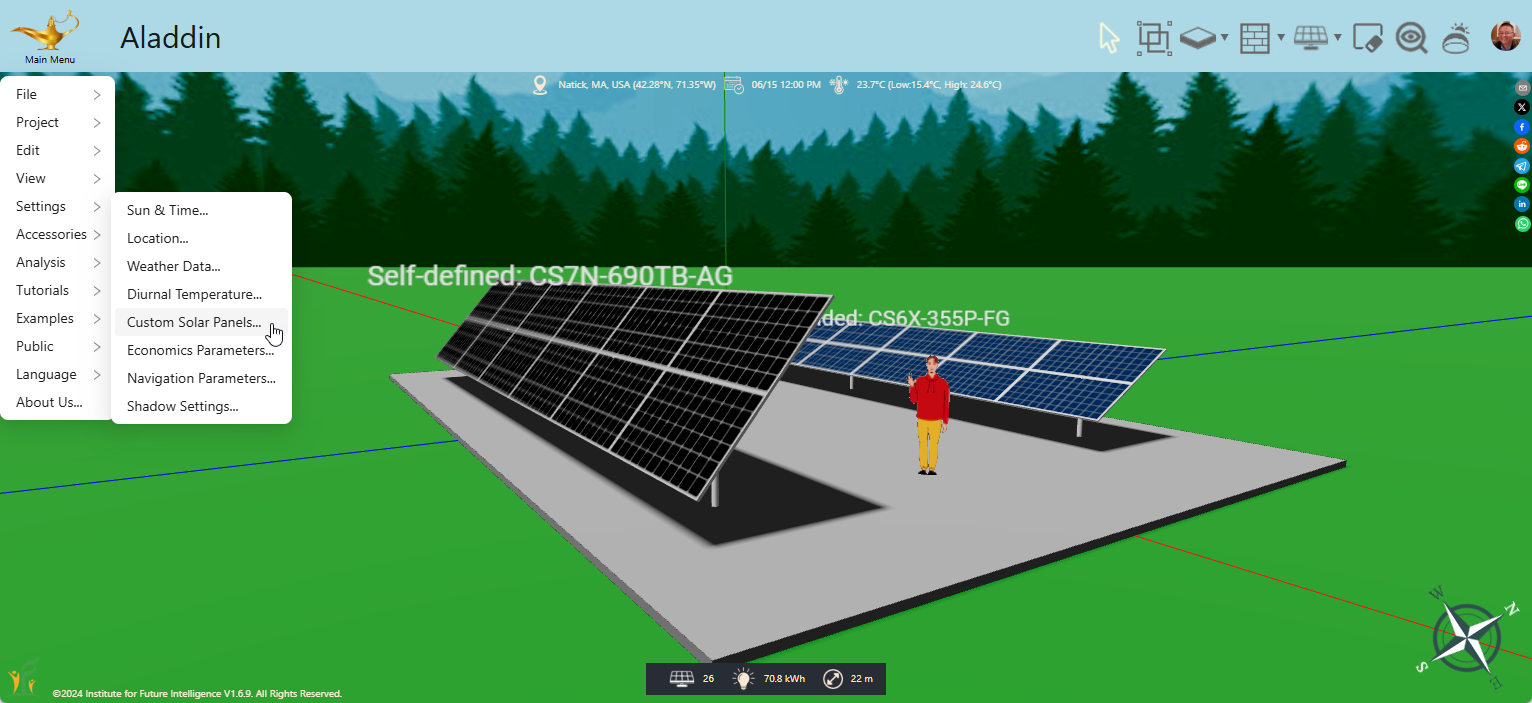Share on Telegram icon
The image size is (1532, 703).
click(1522, 166)
